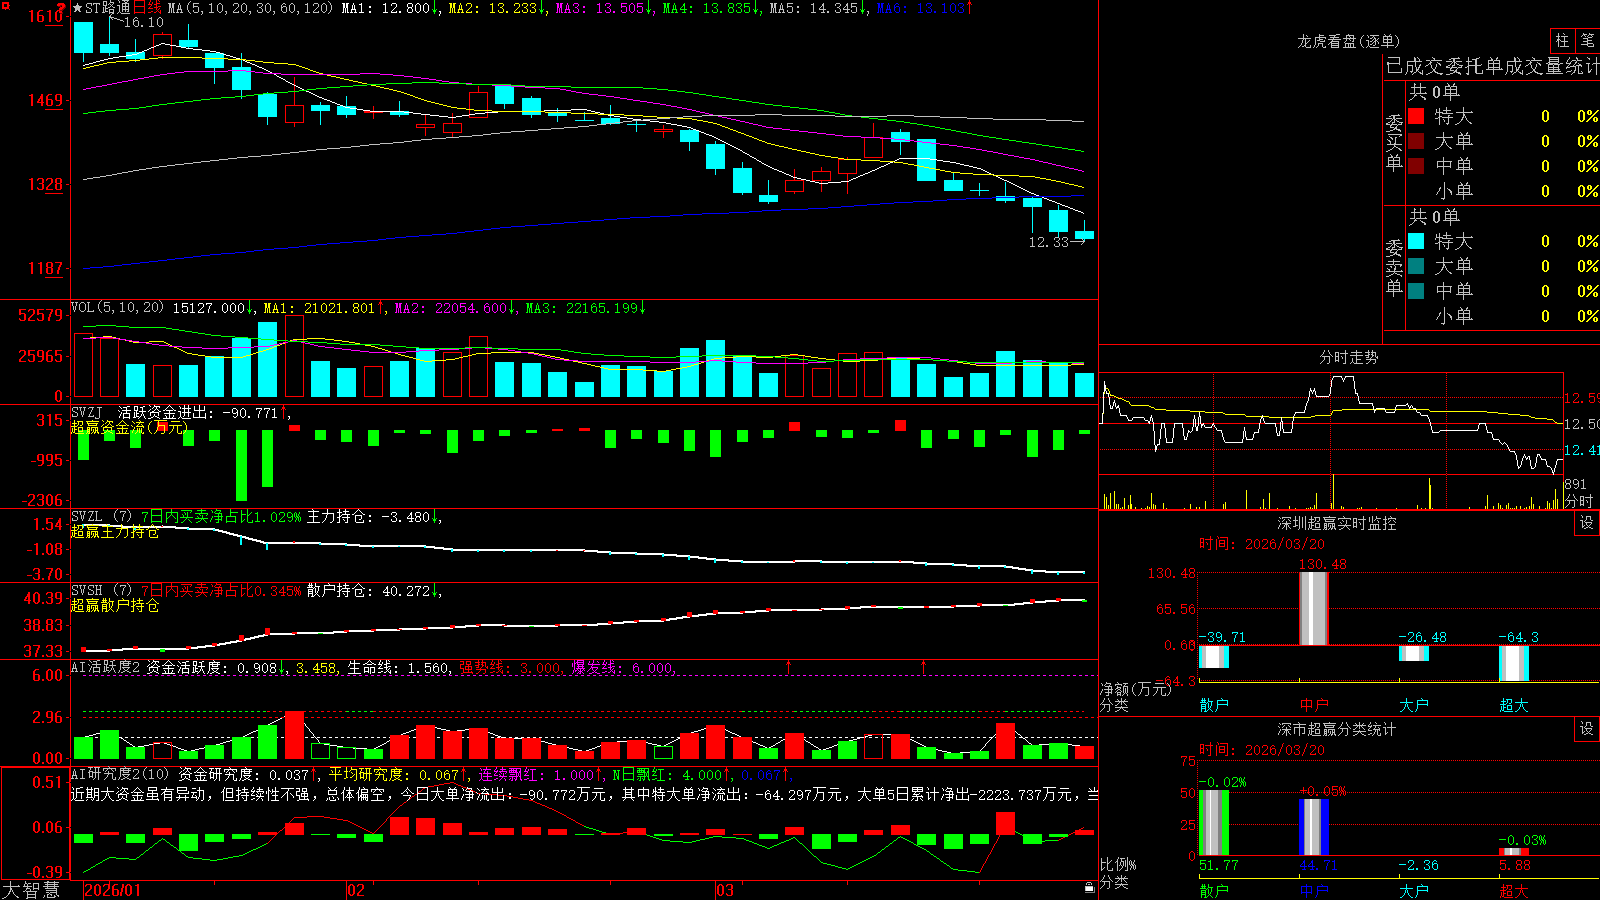Click the 强势线: 3.000 value

click(510, 667)
